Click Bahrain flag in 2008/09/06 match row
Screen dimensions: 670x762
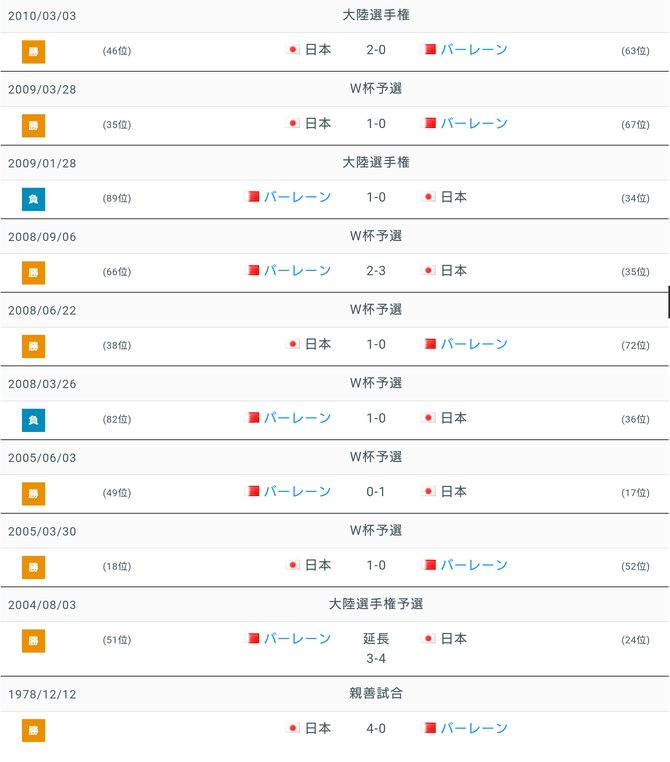(254, 271)
